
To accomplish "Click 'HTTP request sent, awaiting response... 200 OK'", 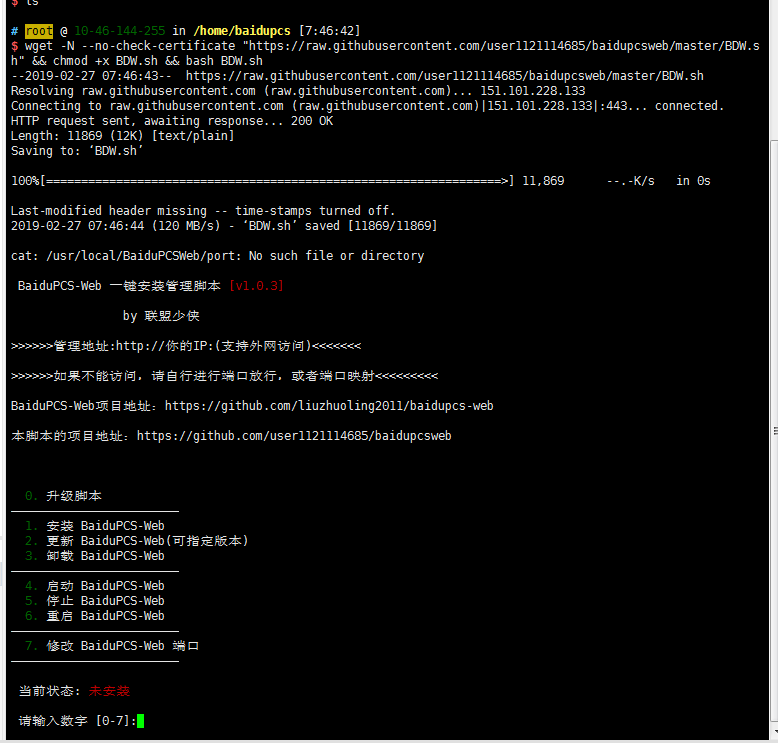I will tap(172, 121).
